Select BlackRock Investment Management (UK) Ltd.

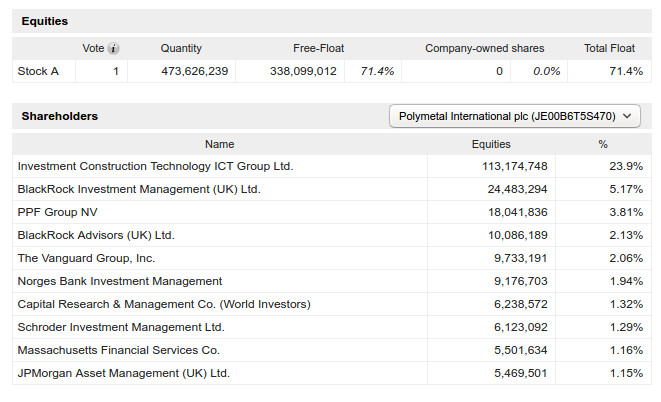(139, 190)
